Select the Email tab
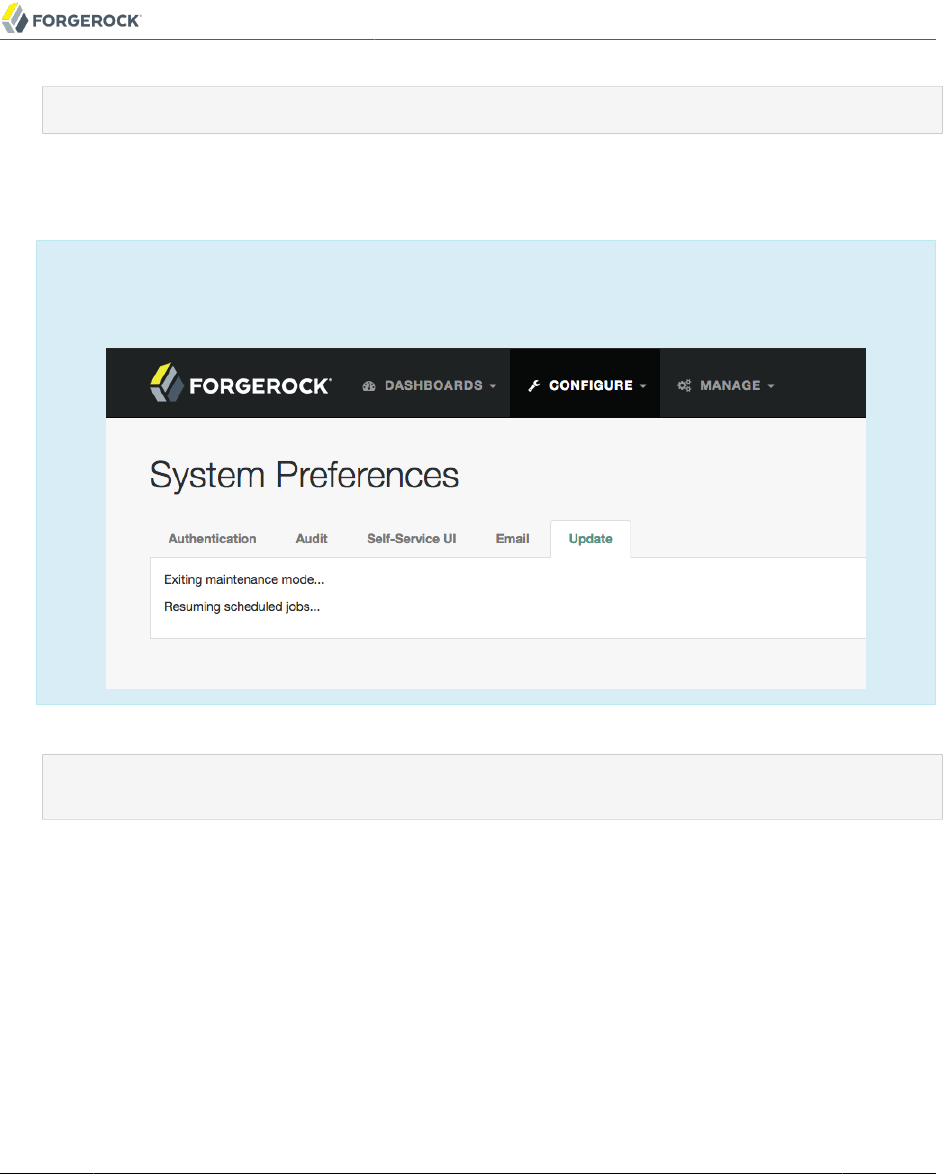The height and width of the screenshot is (1174, 943). pos(512,539)
